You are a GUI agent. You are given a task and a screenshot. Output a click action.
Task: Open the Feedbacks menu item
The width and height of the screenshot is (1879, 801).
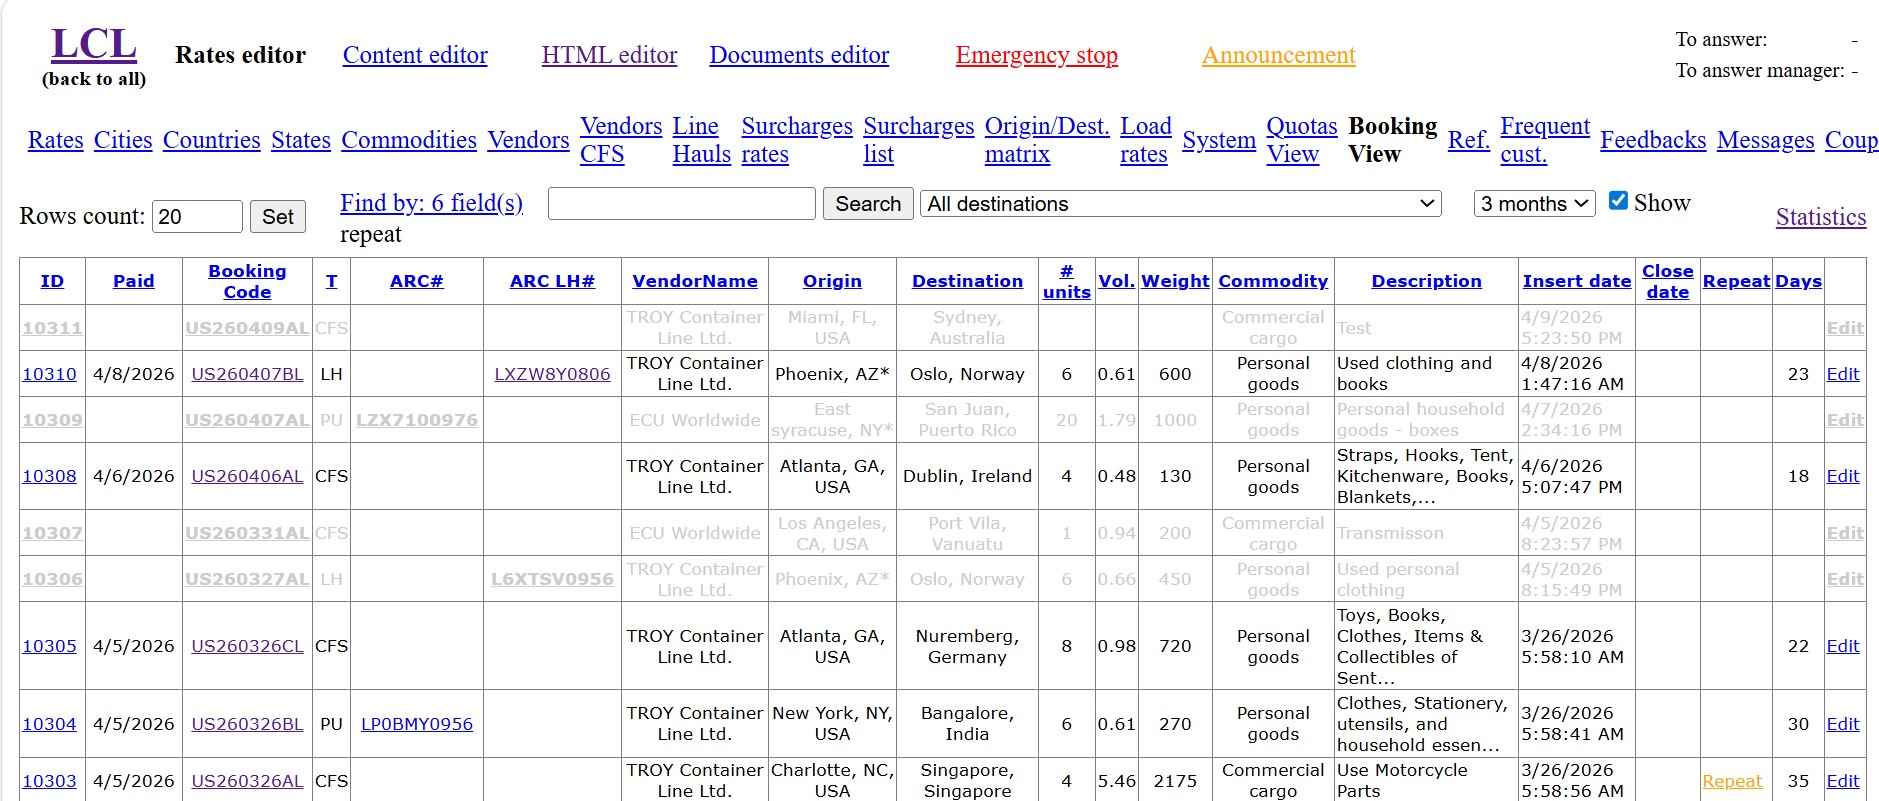tap(1652, 140)
